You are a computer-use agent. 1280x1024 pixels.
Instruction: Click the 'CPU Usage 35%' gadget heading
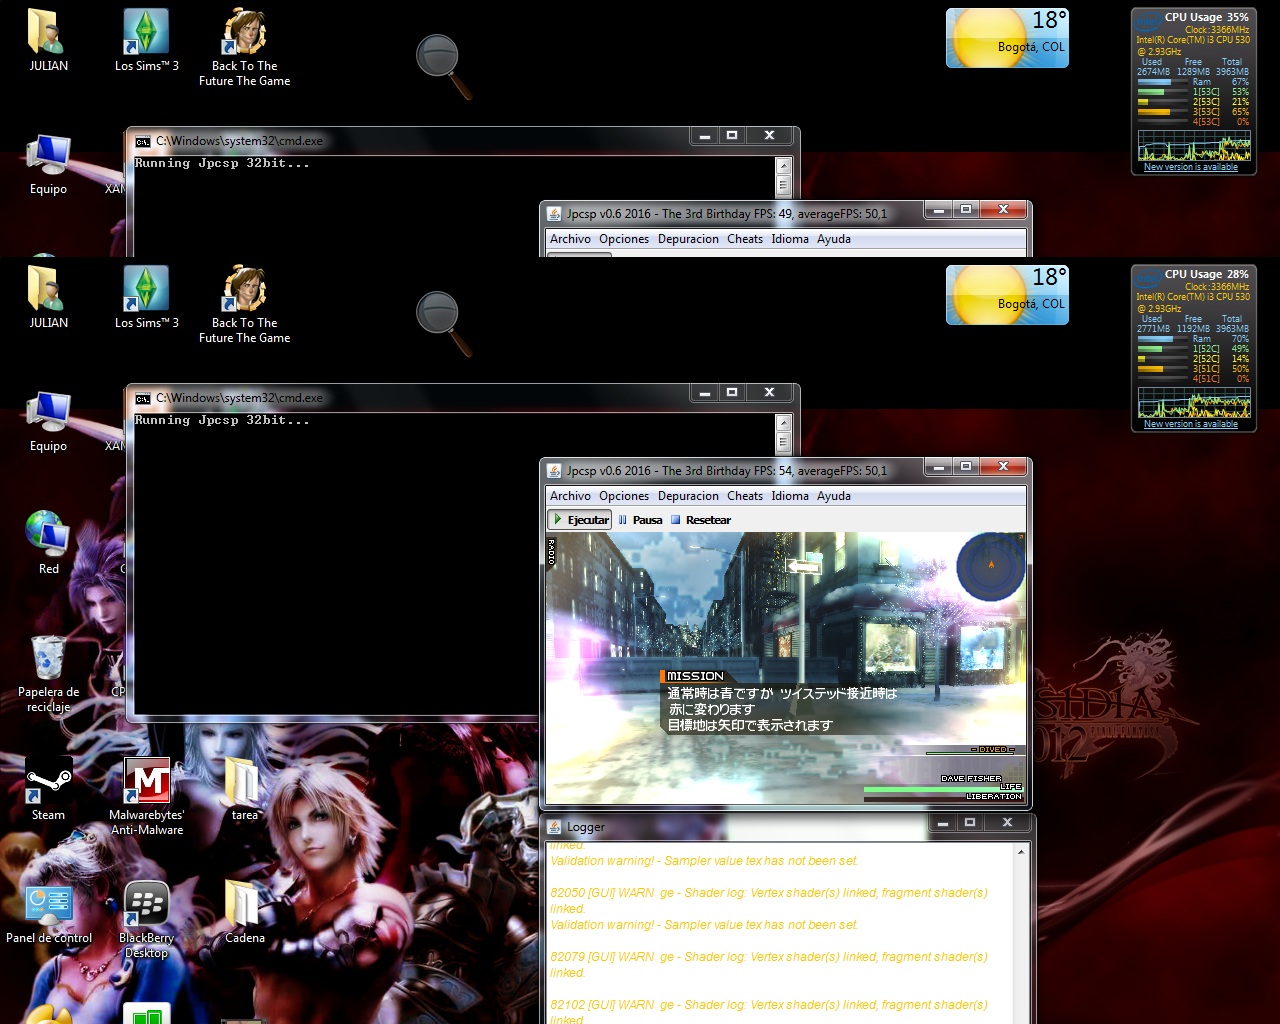(x=1206, y=17)
